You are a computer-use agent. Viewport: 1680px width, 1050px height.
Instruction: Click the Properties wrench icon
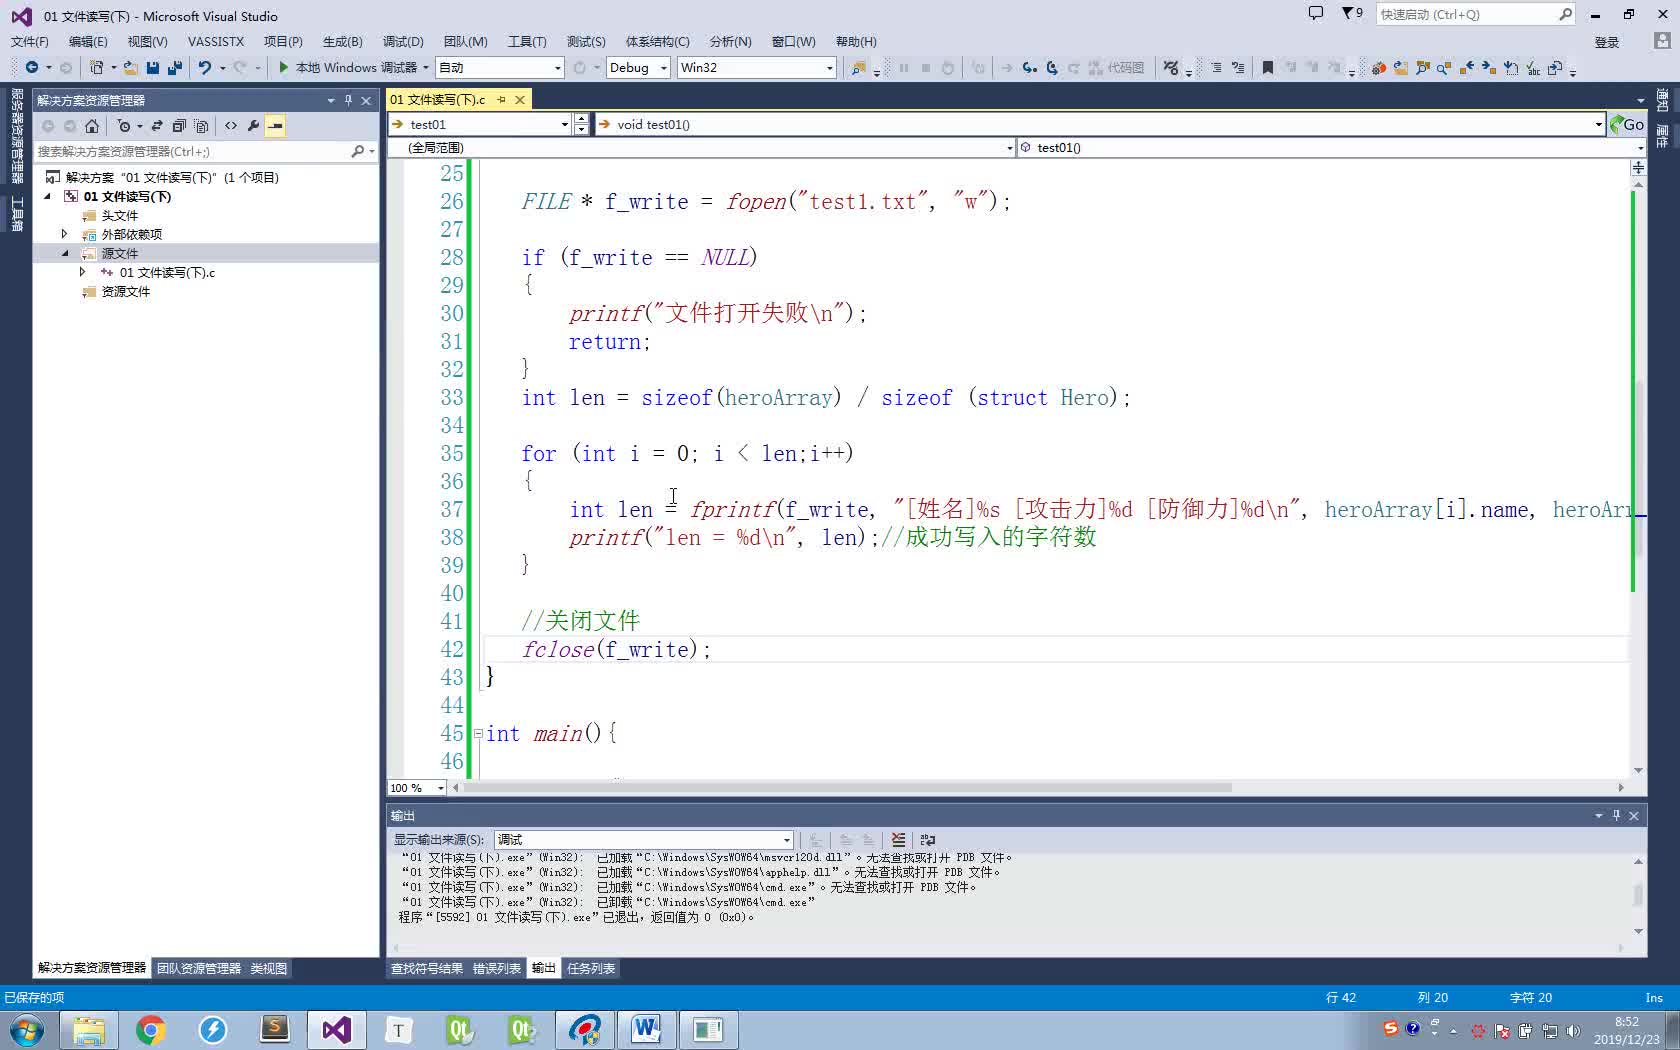coord(253,126)
